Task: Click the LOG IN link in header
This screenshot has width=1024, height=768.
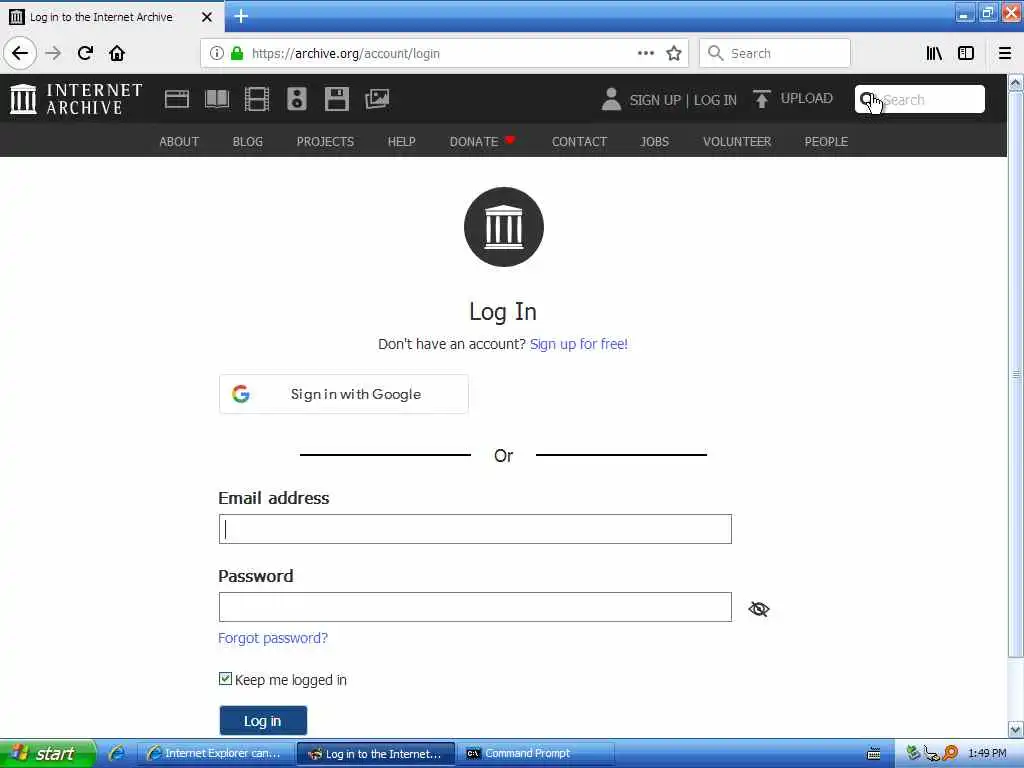Action: (715, 100)
